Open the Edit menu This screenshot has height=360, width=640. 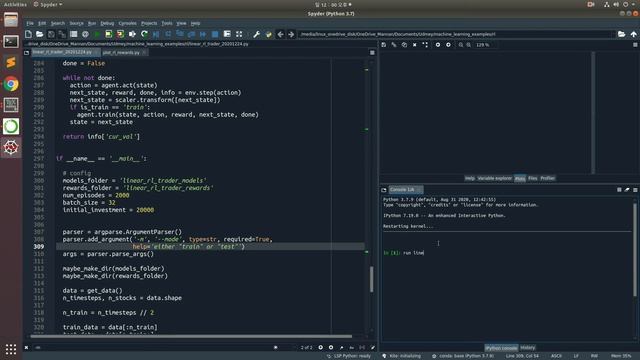(42, 23)
